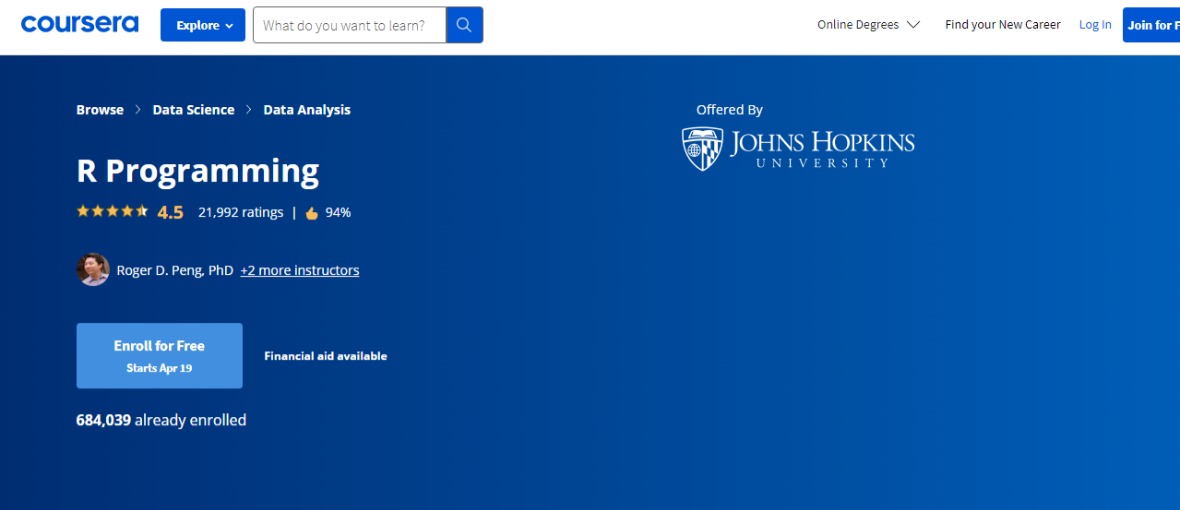Click the Johns Hopkins University logo
This screenshot has width=1180, height=510.
point(798,148)
